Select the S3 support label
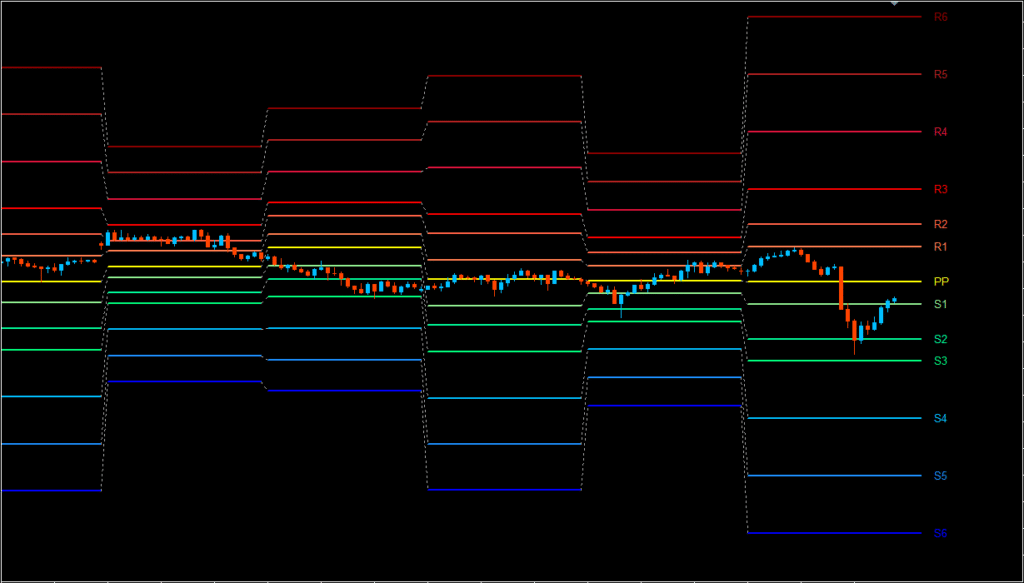The height and width of the screenshot is (583, 1024). 940,361
